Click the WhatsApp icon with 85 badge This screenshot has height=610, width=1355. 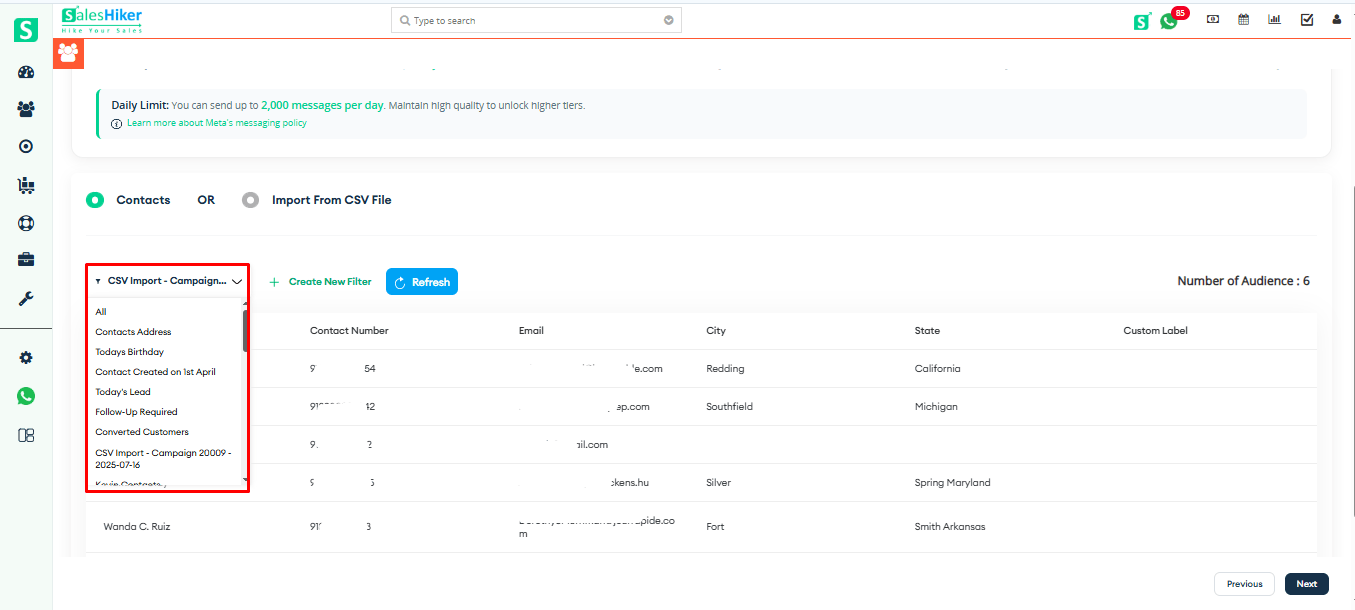tap(1169, 19)
